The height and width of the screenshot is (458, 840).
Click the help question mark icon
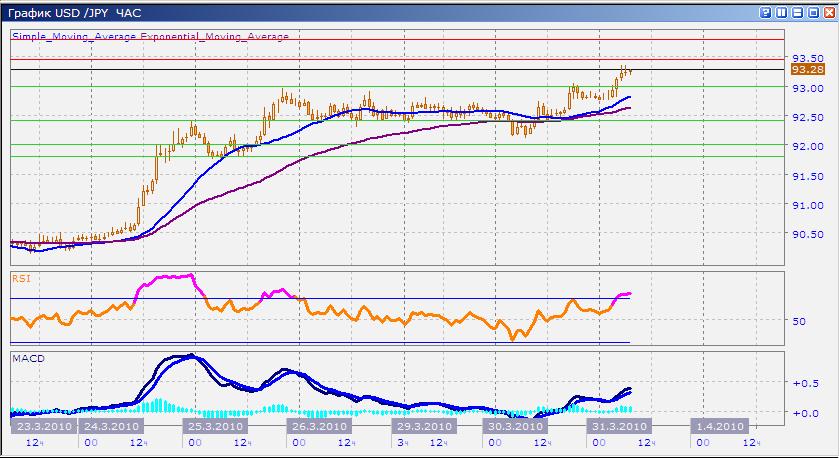(766, 13)
